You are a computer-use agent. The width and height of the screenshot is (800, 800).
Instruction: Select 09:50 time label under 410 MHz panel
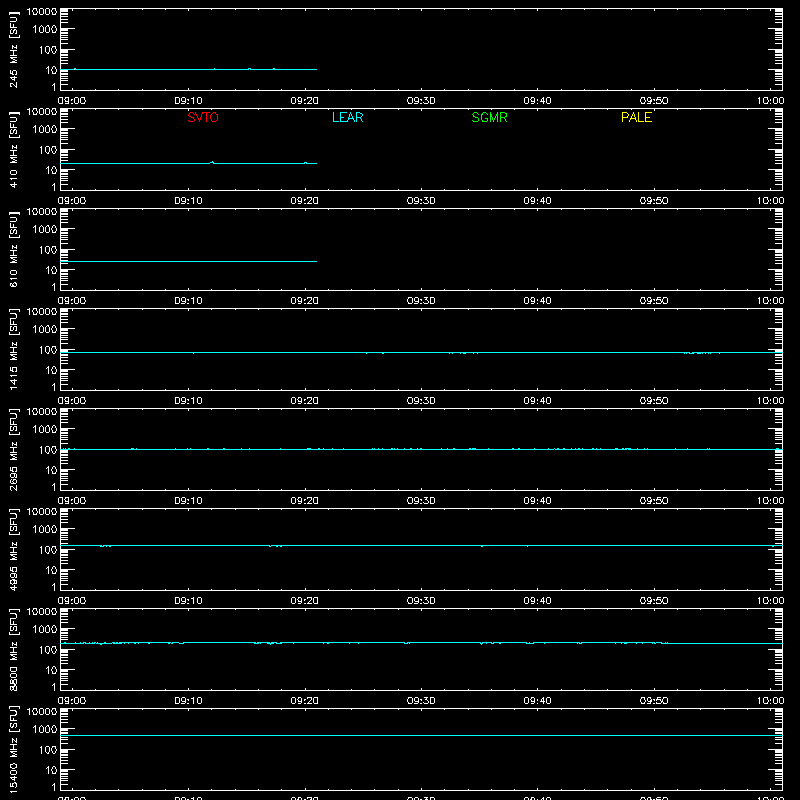[654, 201]
